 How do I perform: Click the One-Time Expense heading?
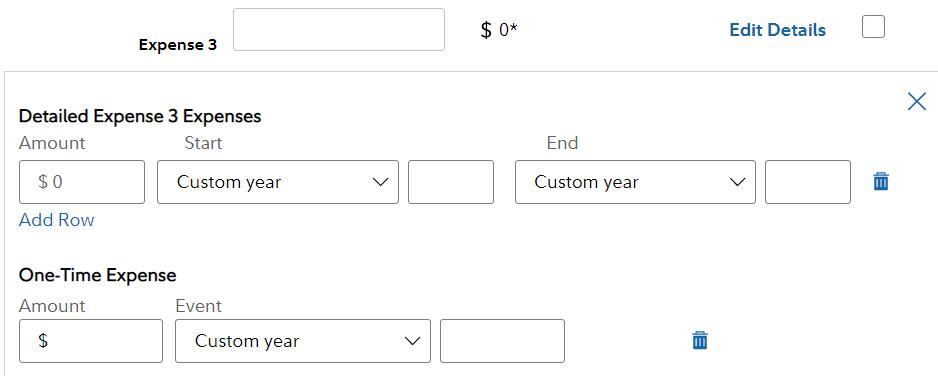click(98, 275)
